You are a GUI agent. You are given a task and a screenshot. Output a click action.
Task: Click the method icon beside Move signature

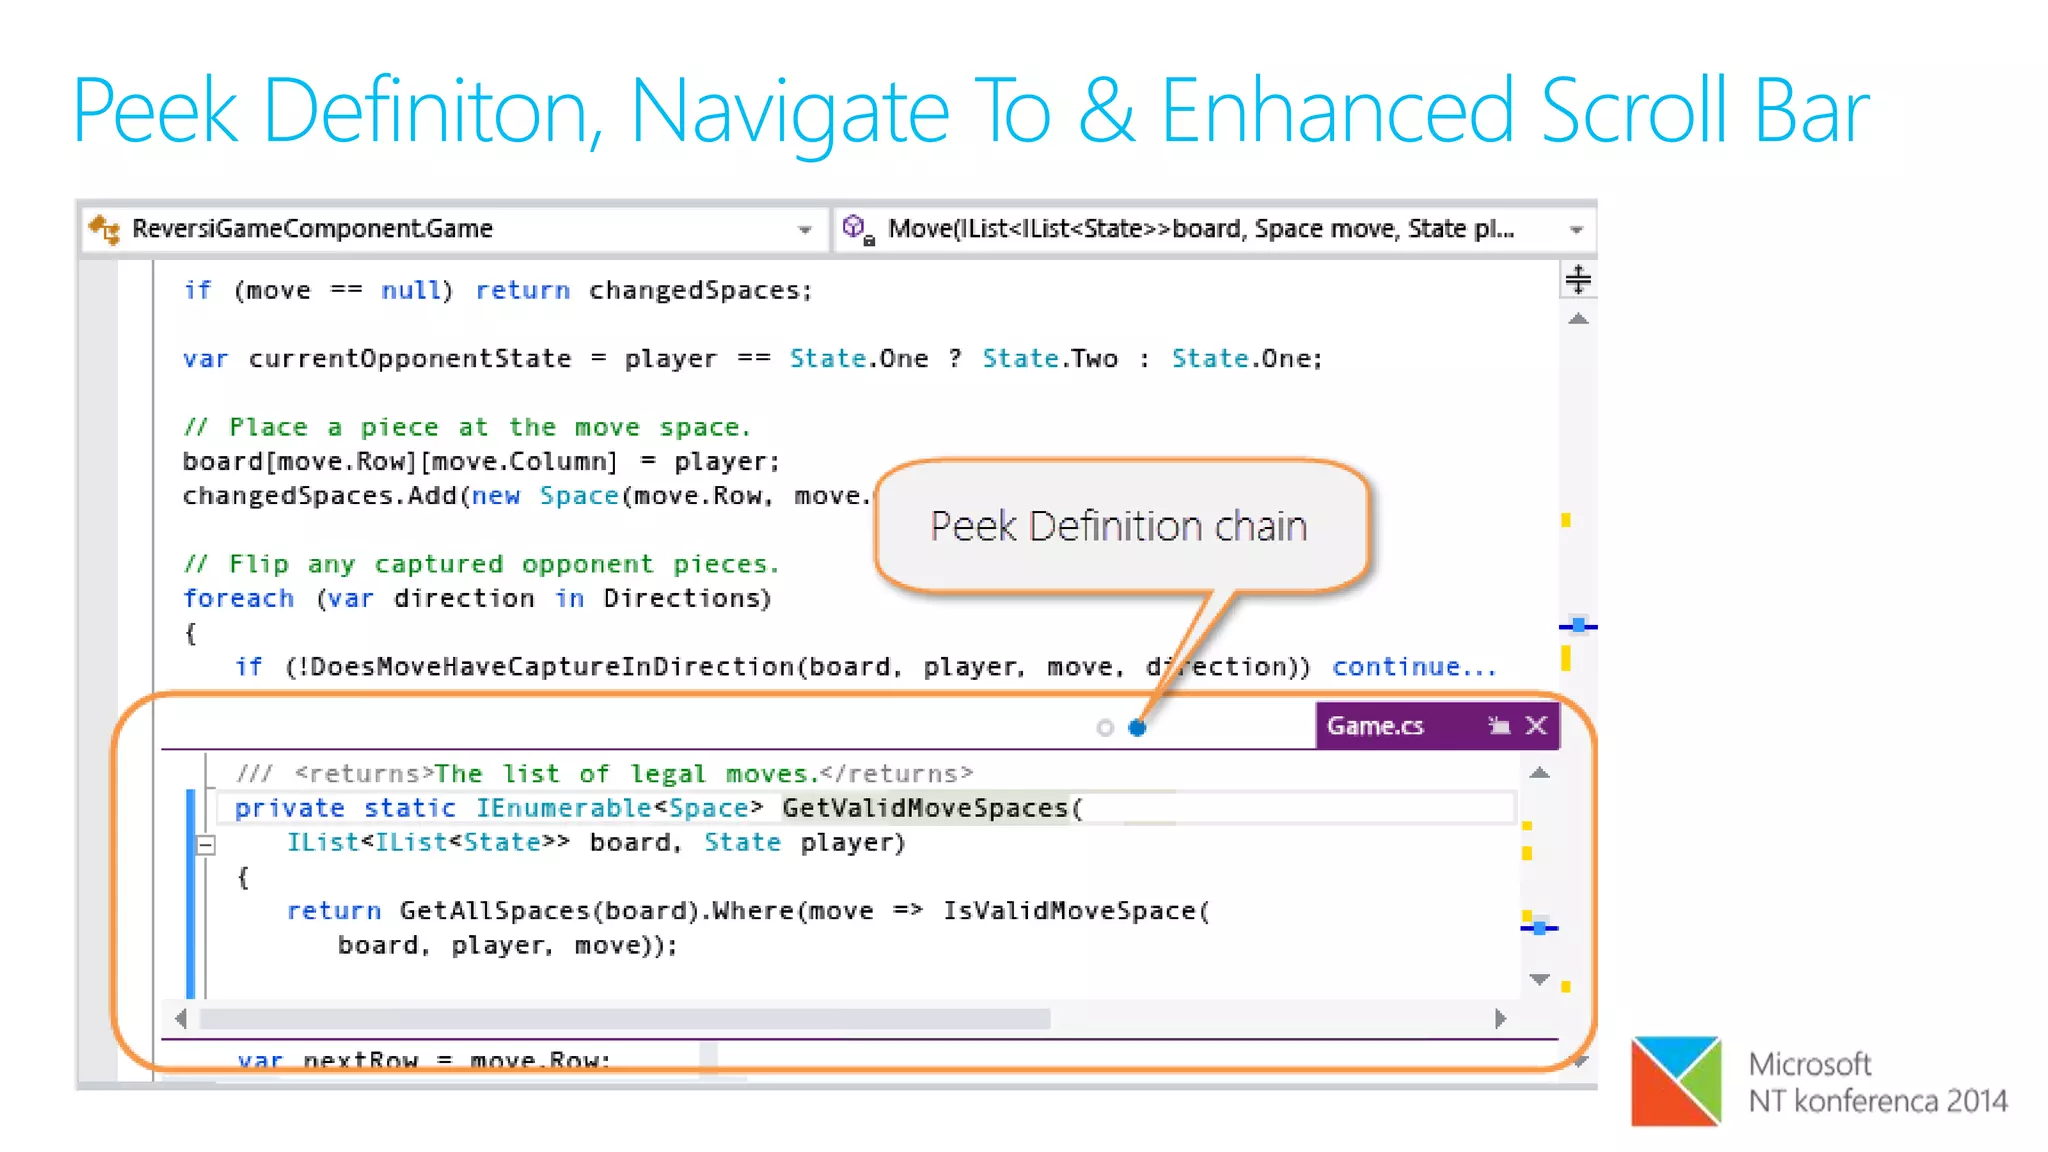858,229
